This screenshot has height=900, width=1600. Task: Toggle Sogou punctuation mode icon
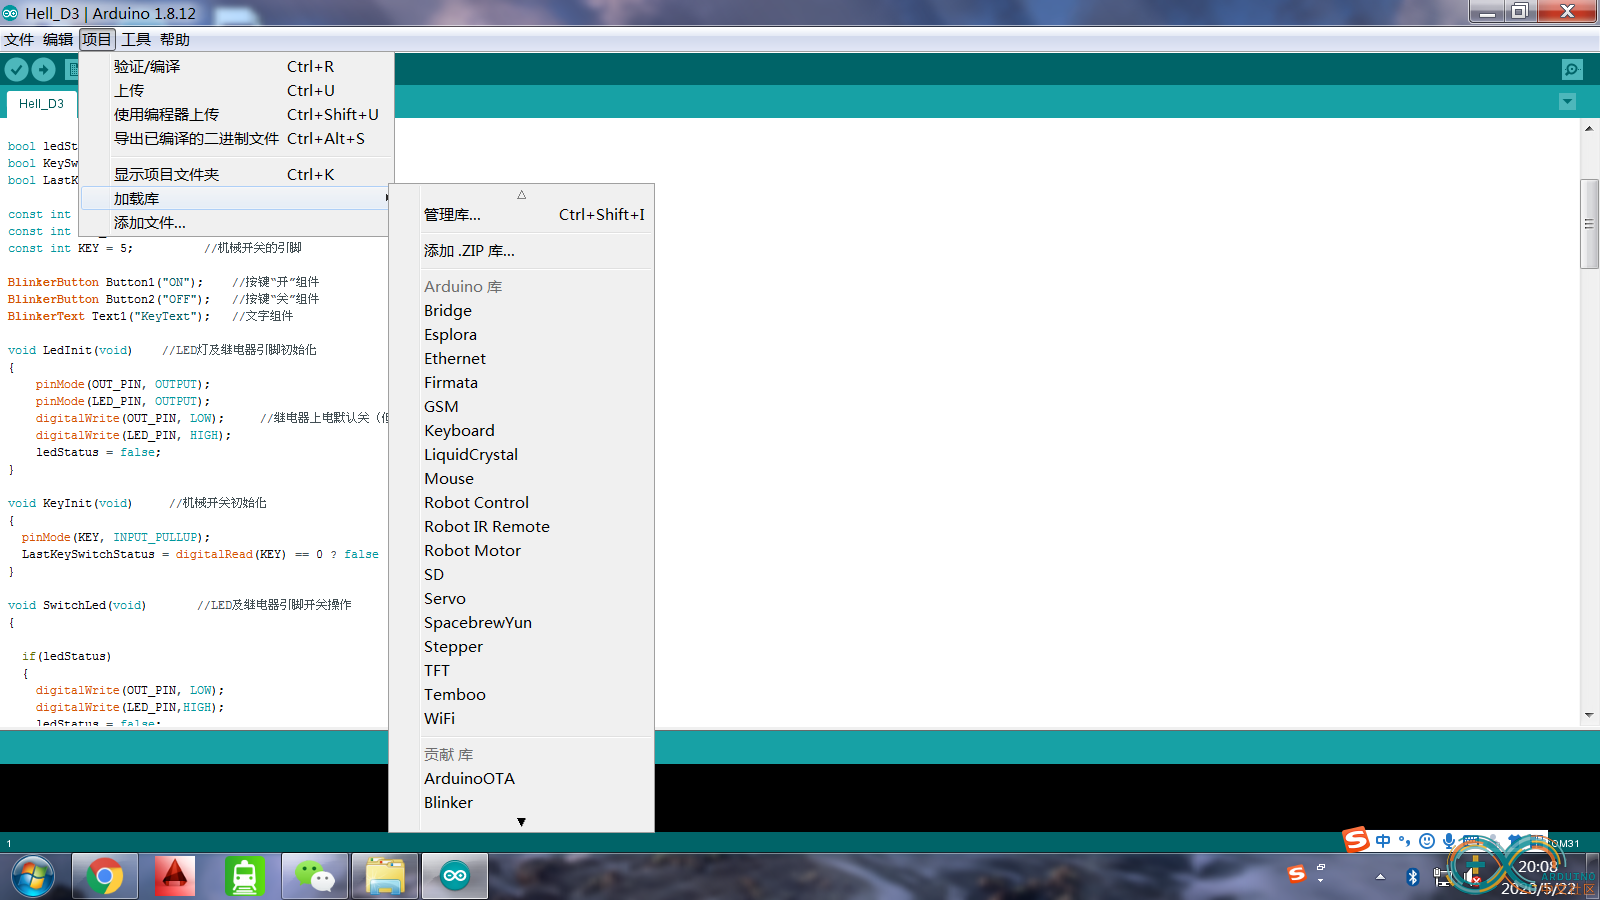pos(1405,841)
